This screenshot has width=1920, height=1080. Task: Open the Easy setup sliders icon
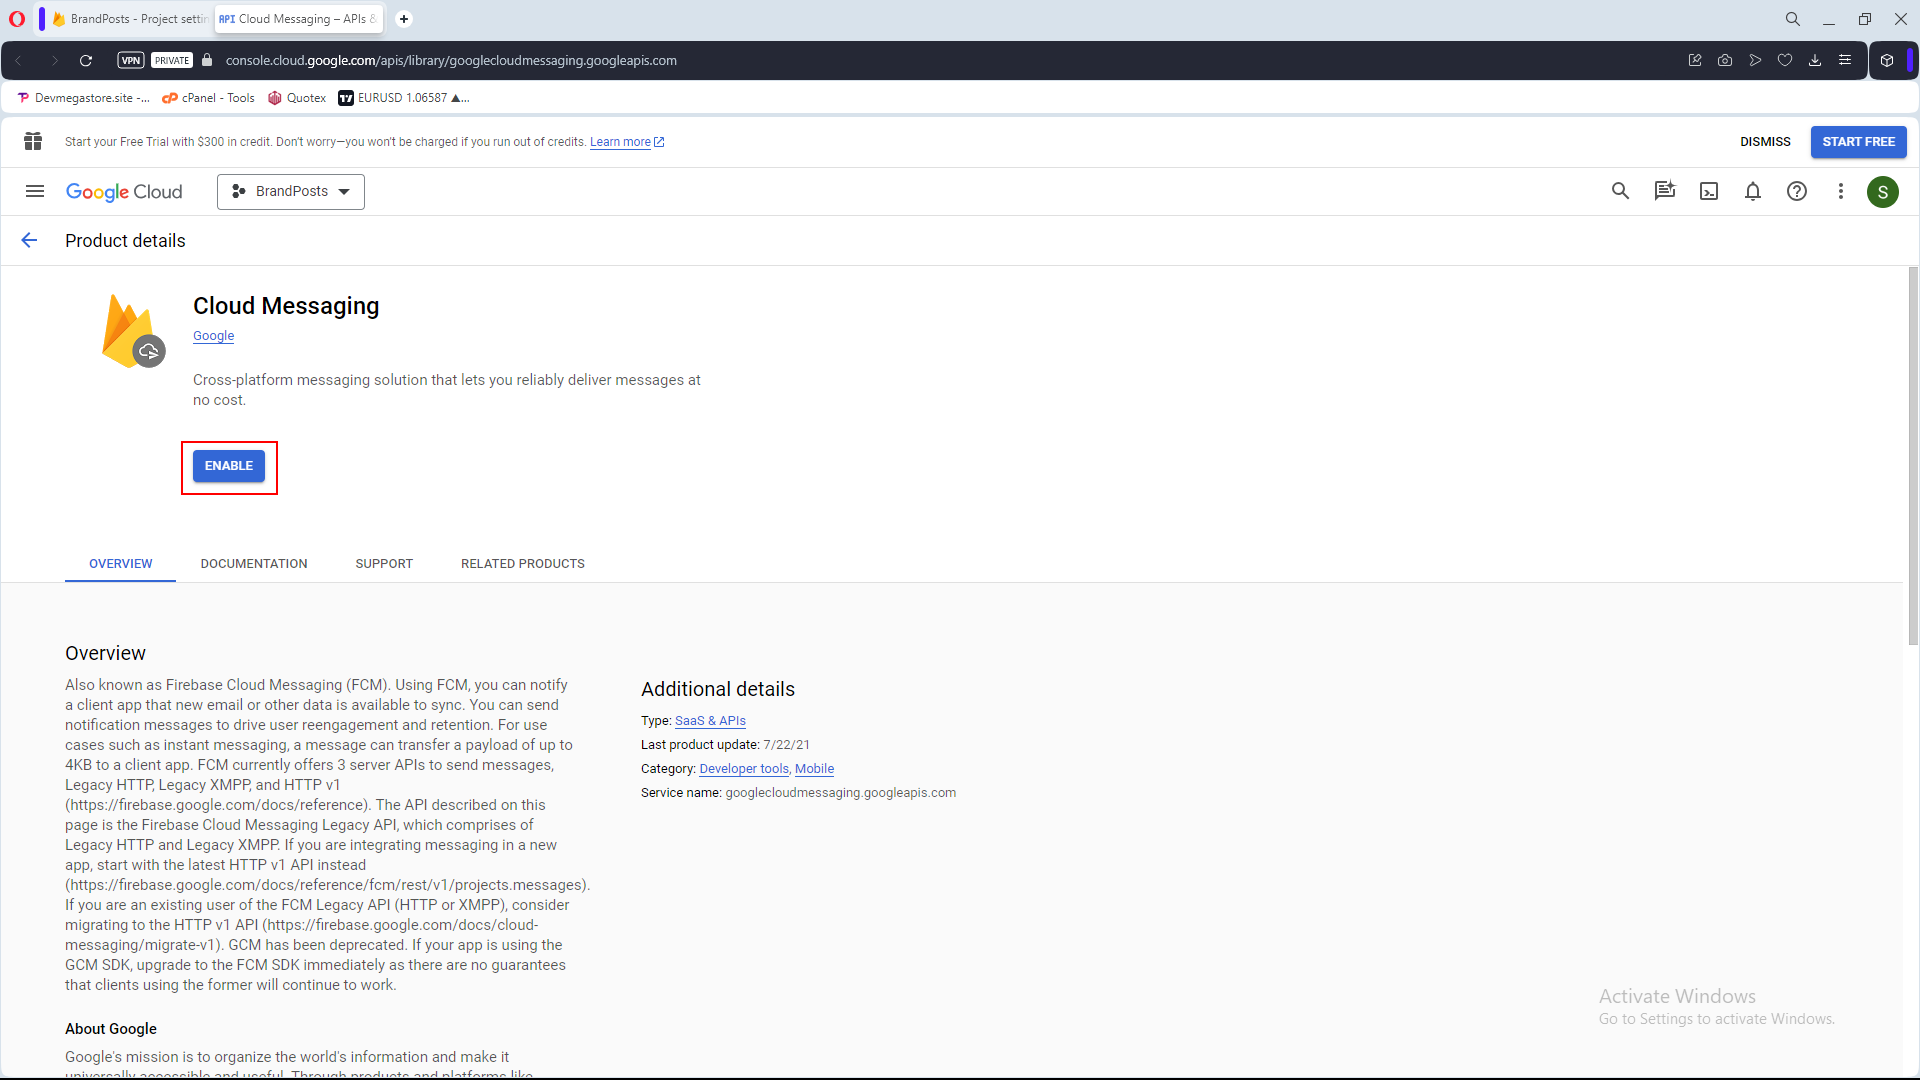coord(1845,61)
